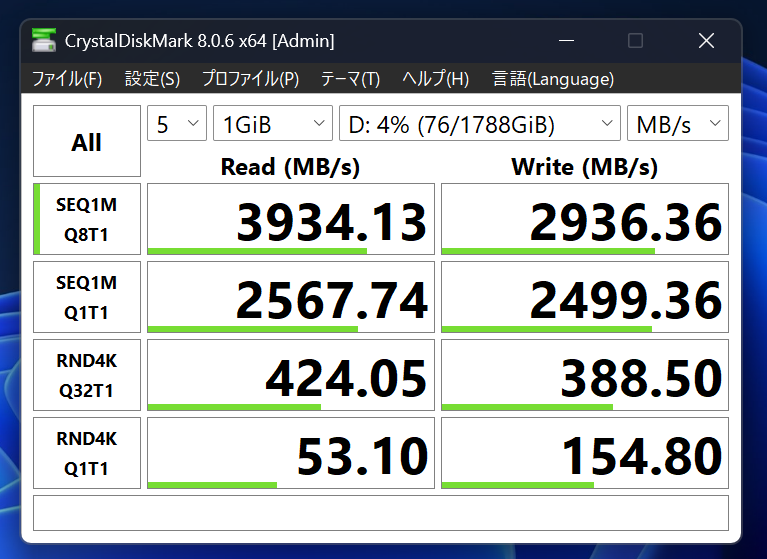Viewport: 767px width, 559px height.
Task: Close the CrystalDiskMark window
Action: (706, 41)
